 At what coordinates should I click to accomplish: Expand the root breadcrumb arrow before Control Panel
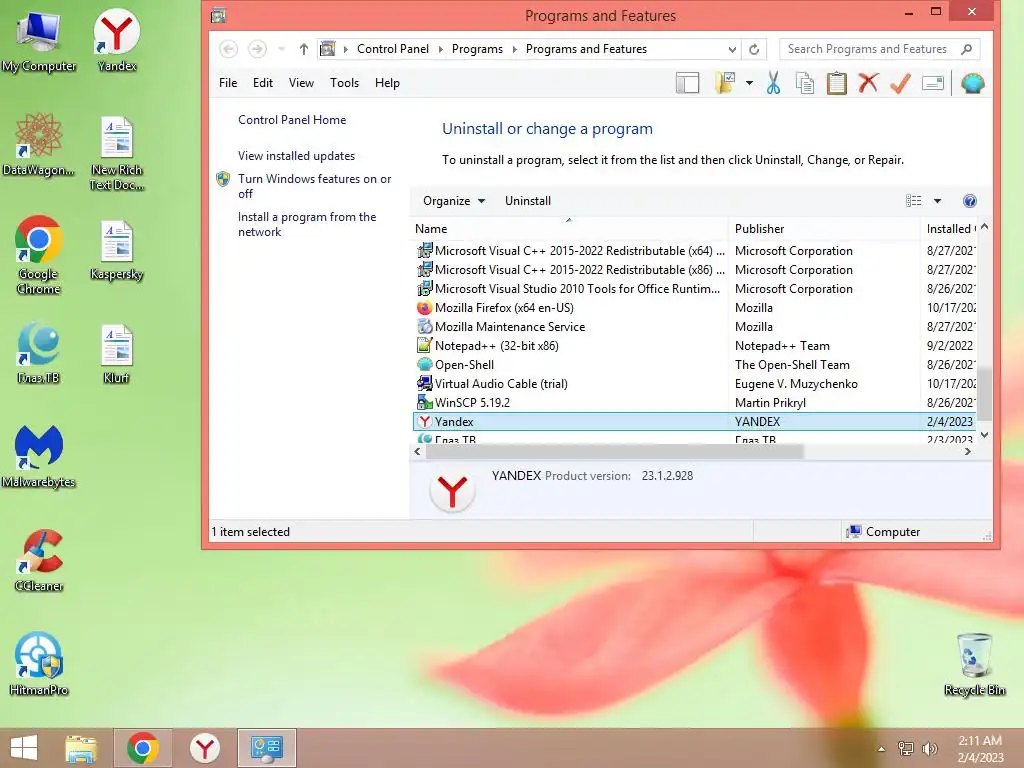[x=345, y=49]
